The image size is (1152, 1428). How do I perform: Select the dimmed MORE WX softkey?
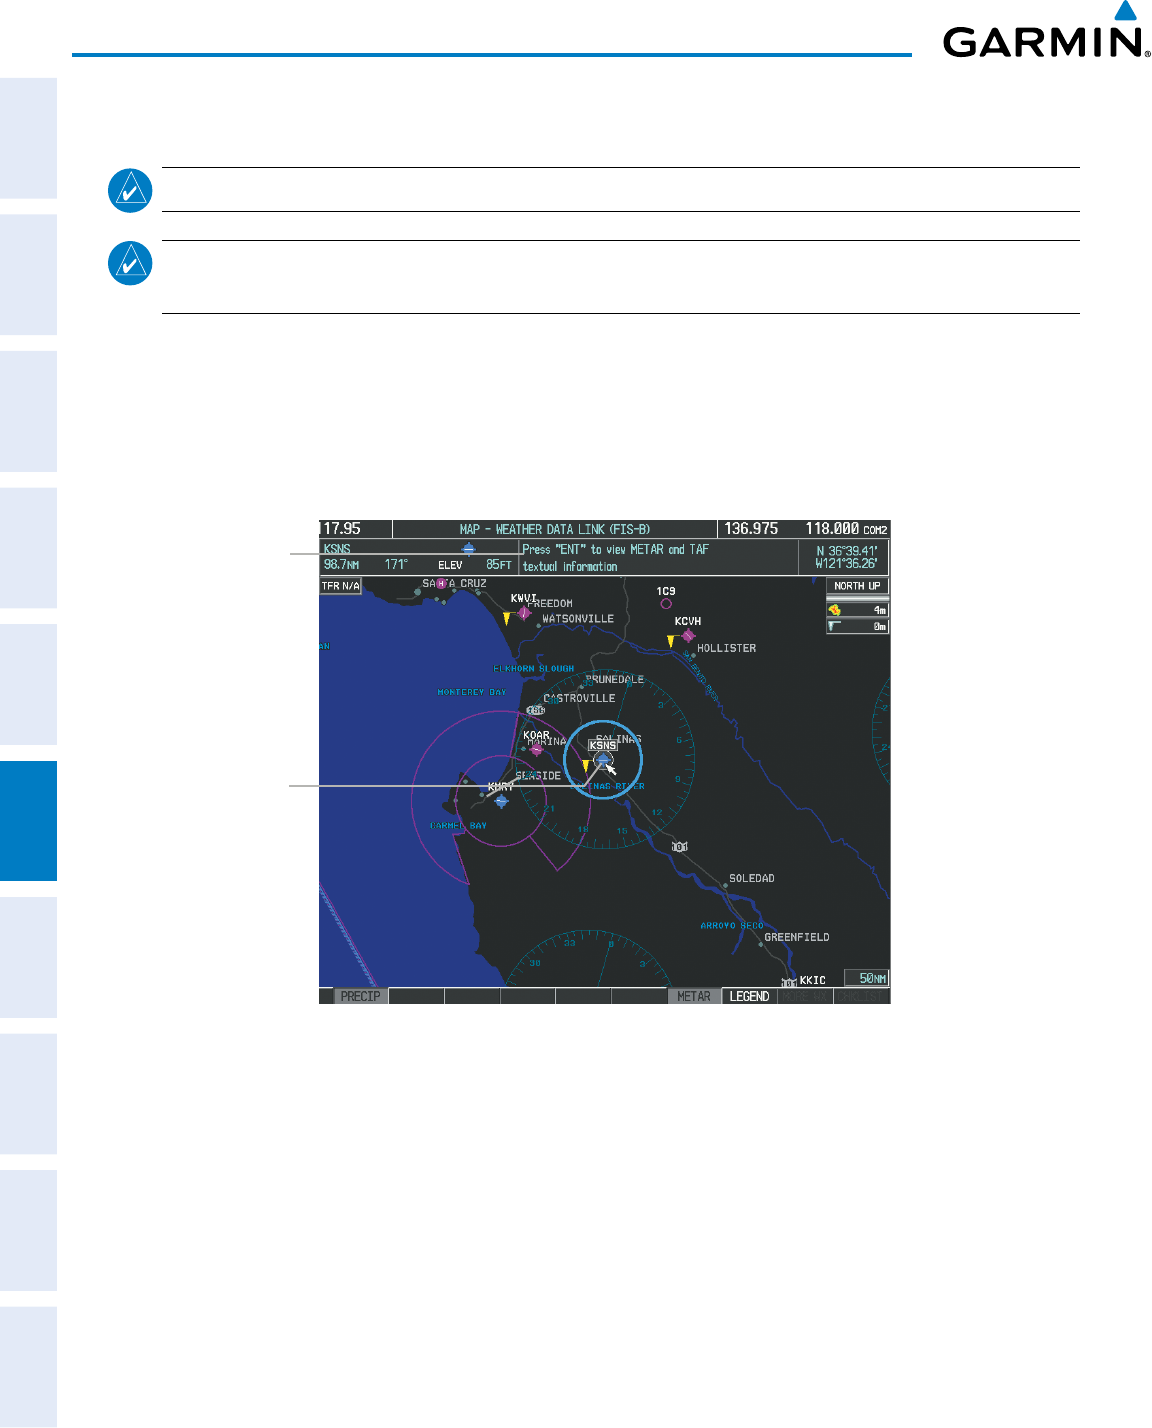tap(805, 996)
